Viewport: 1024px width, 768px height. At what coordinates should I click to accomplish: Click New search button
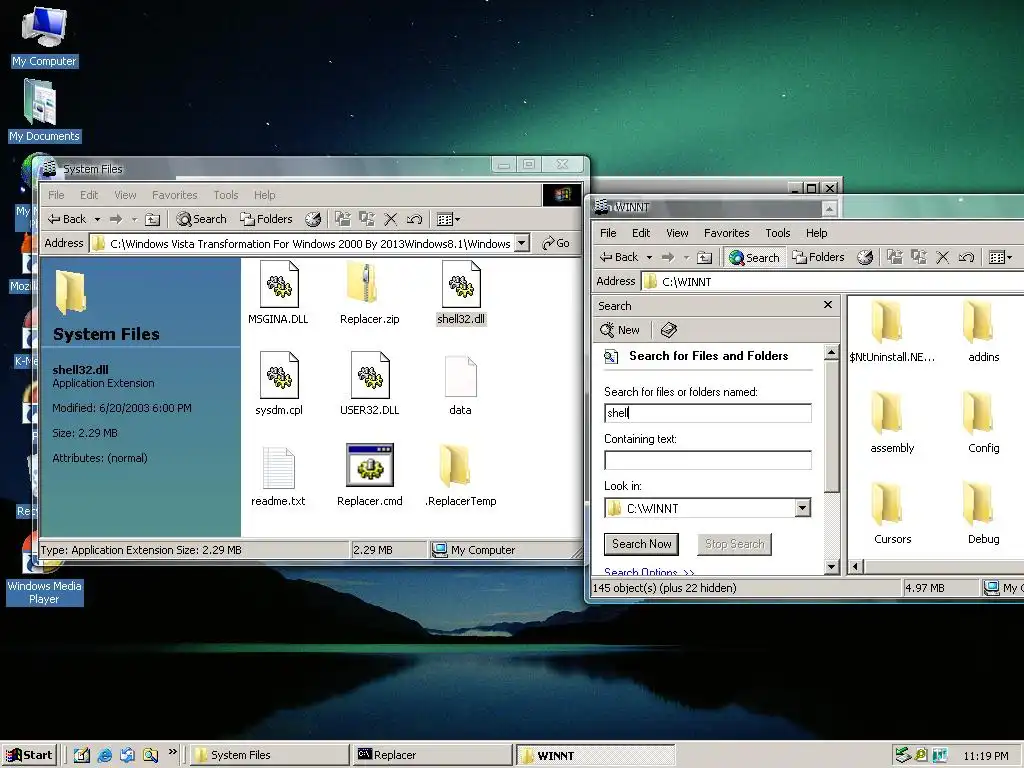tap(620, 330)
